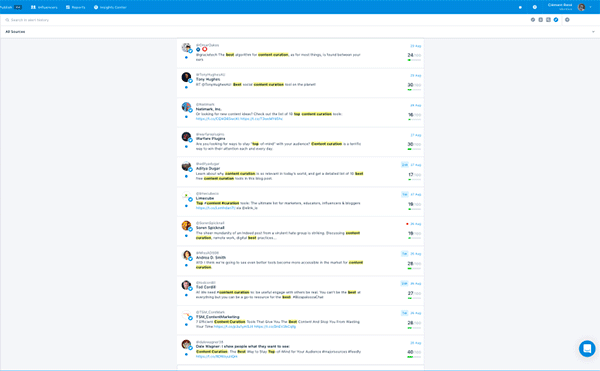Click the 40 score bar on Dale Wagner post
600x371 pixels.
414,357
